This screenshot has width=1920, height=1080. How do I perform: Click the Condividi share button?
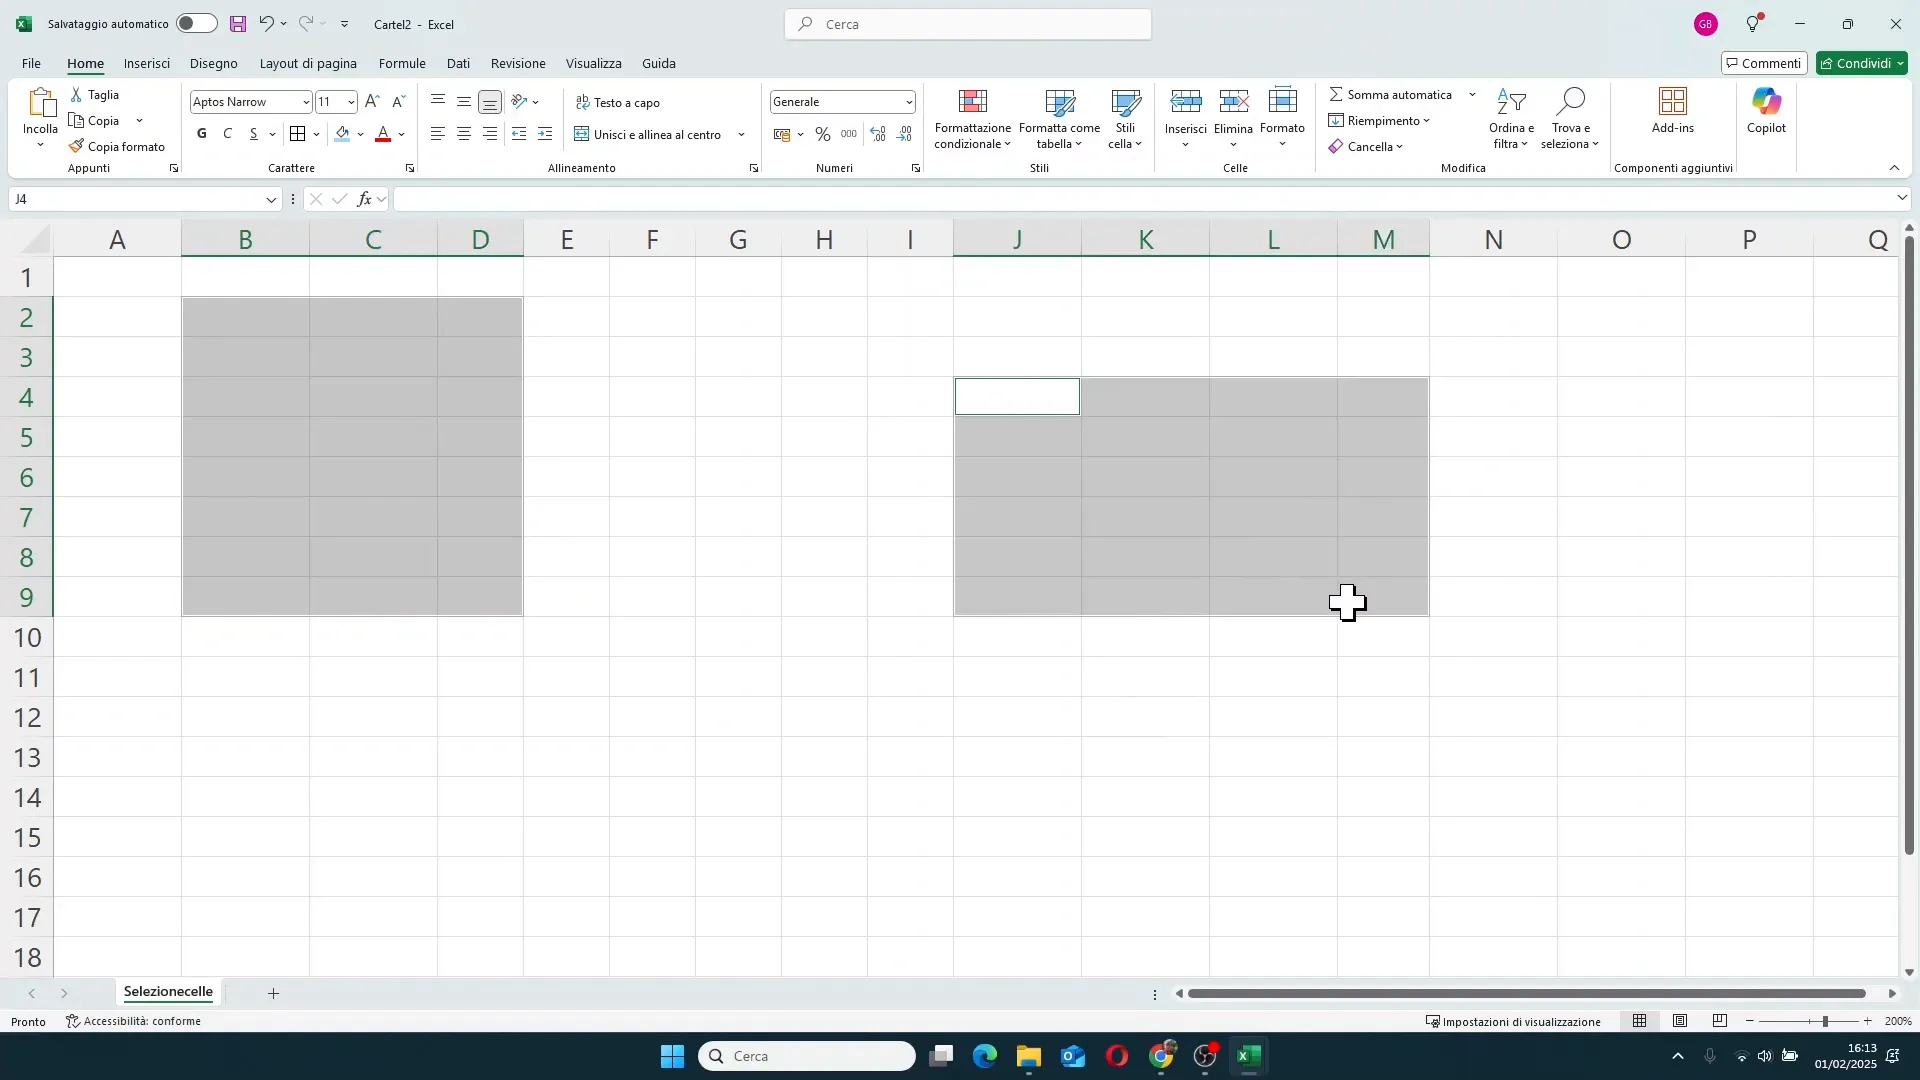1862,63
